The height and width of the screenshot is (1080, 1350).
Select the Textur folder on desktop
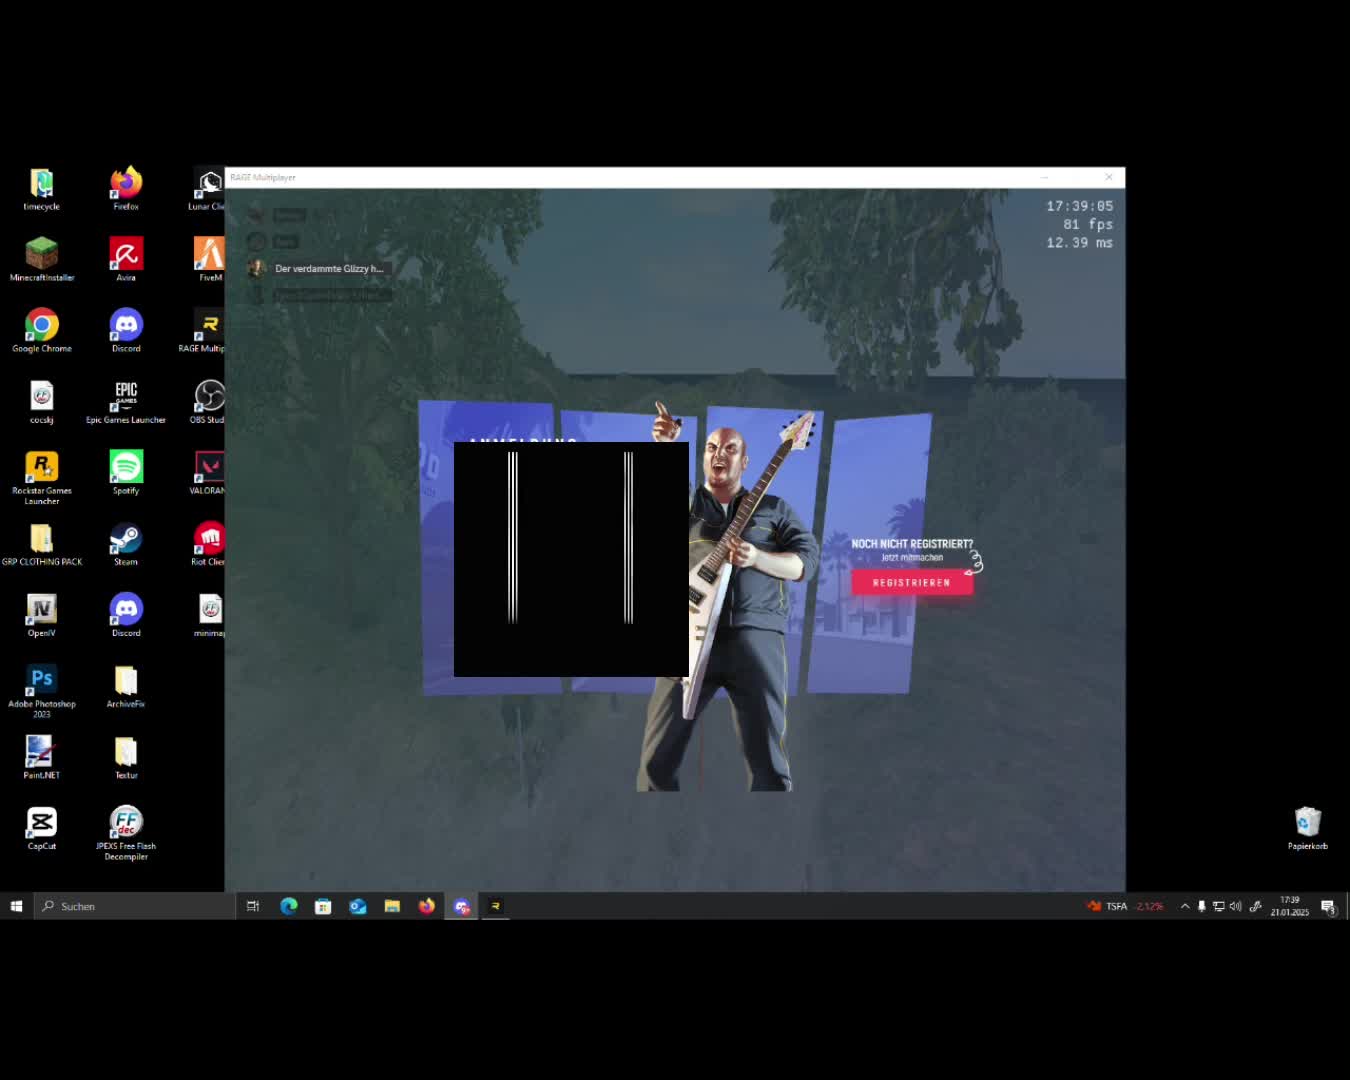(126, 757)
